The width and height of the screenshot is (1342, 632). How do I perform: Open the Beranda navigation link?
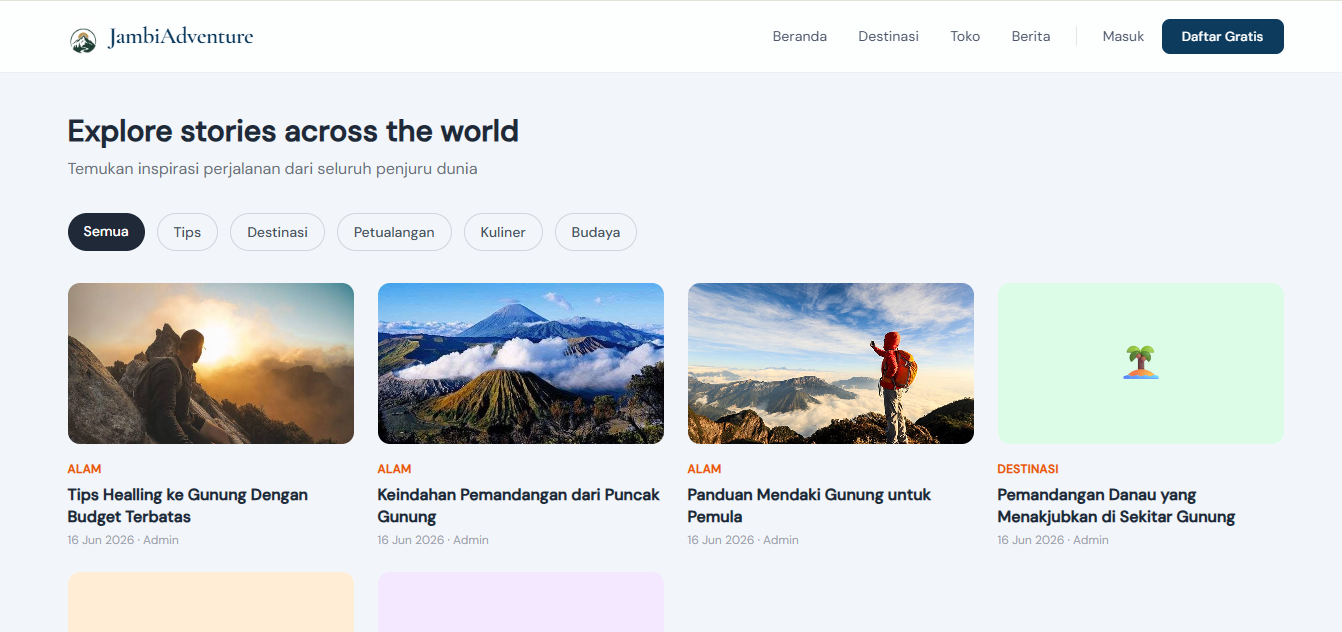(x=800, y=36)
